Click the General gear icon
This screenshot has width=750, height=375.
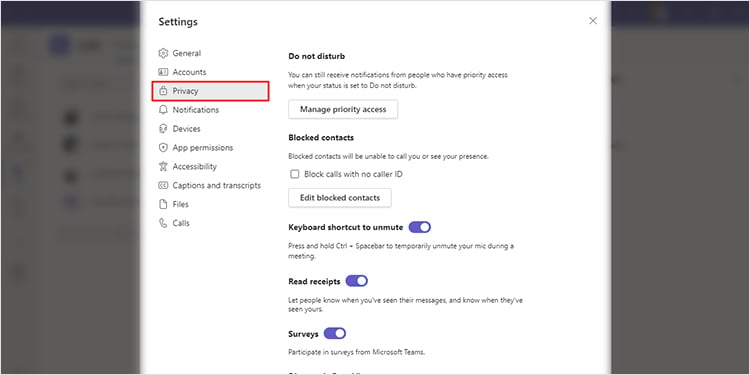click(163, 53)
